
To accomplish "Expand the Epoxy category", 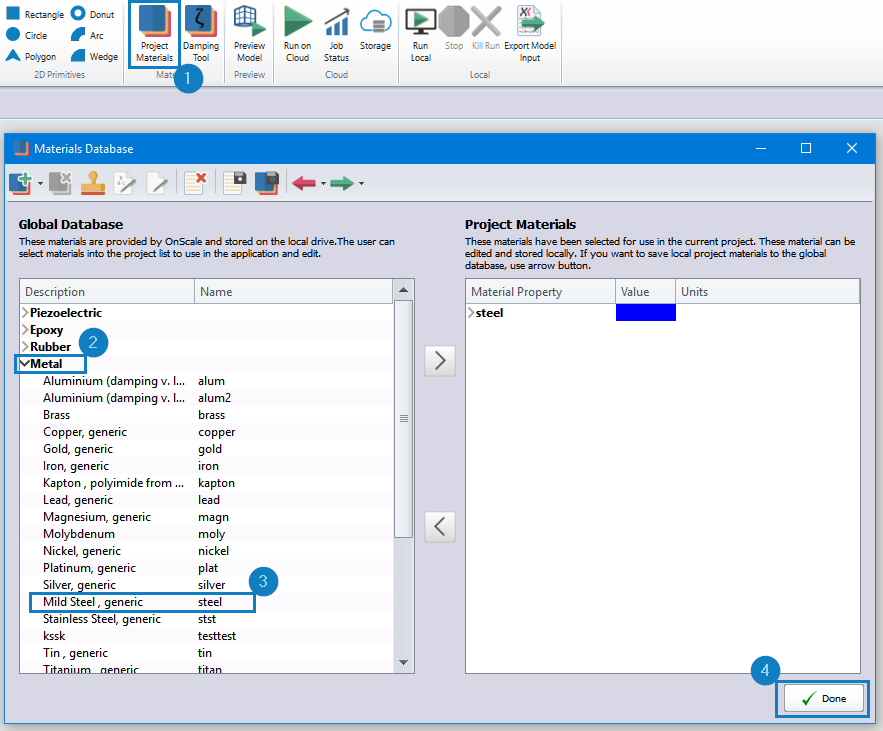I will coord(25,329).
